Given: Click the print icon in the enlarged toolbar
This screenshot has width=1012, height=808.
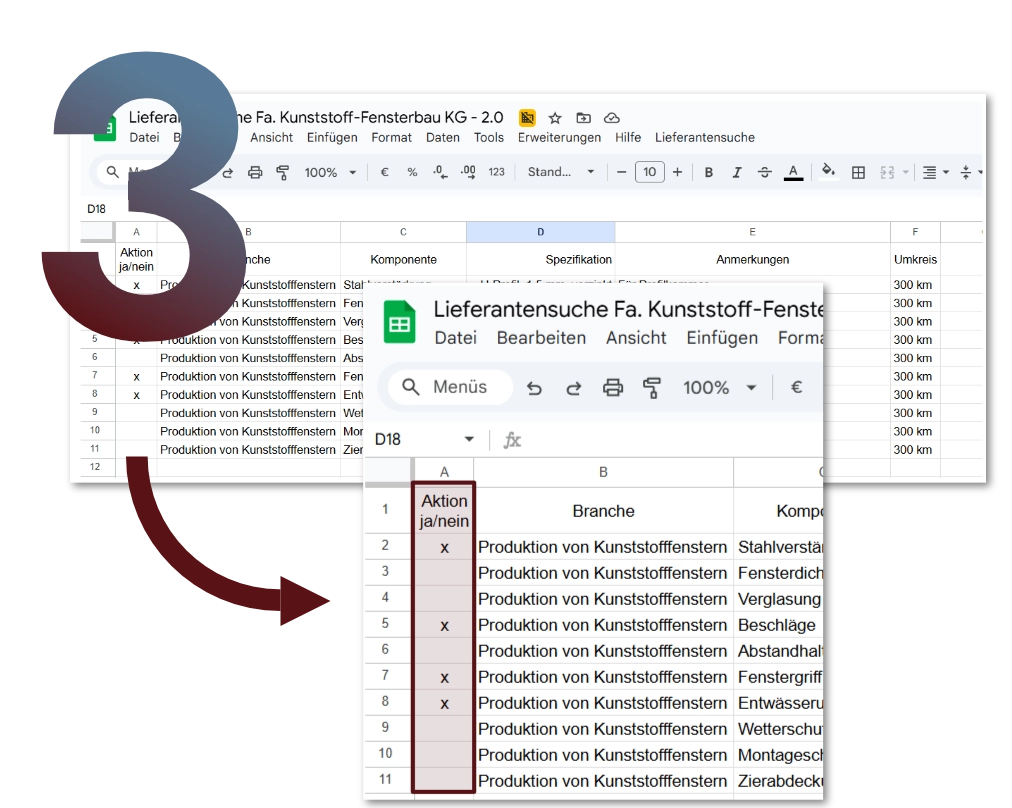Looking at the screenshot, I should 613,388.
